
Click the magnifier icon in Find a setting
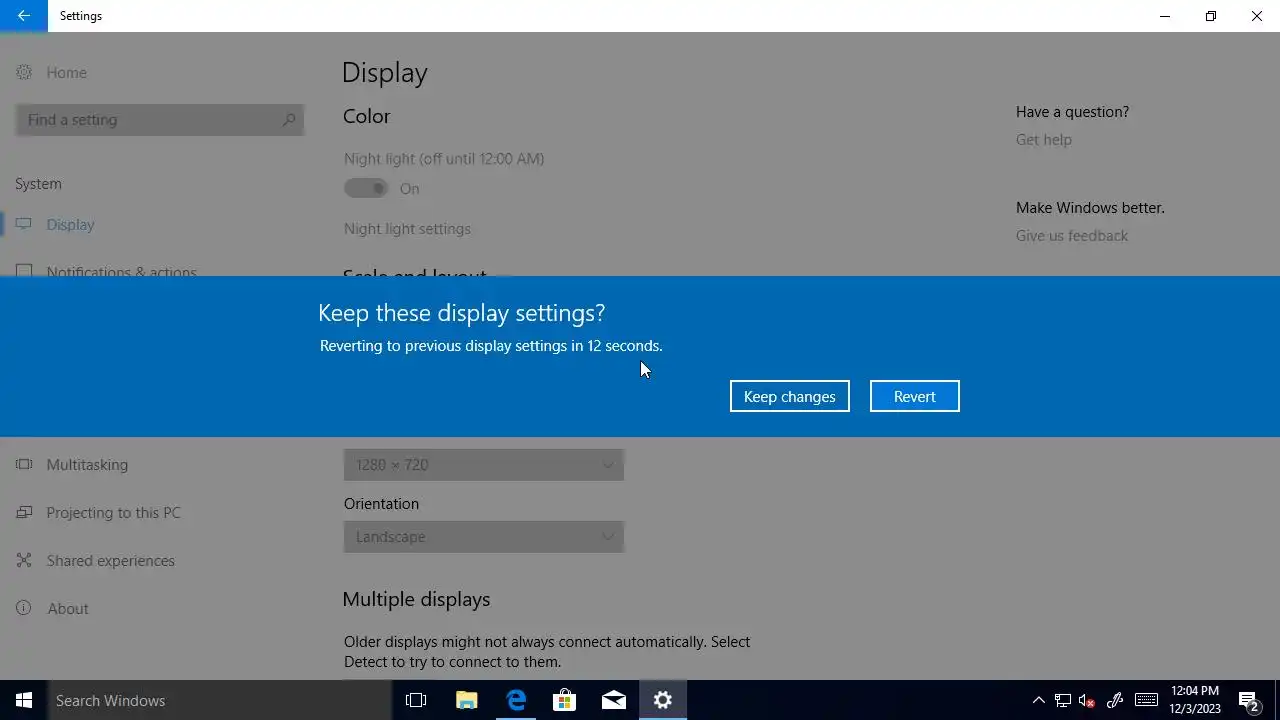tap(289, 120)
